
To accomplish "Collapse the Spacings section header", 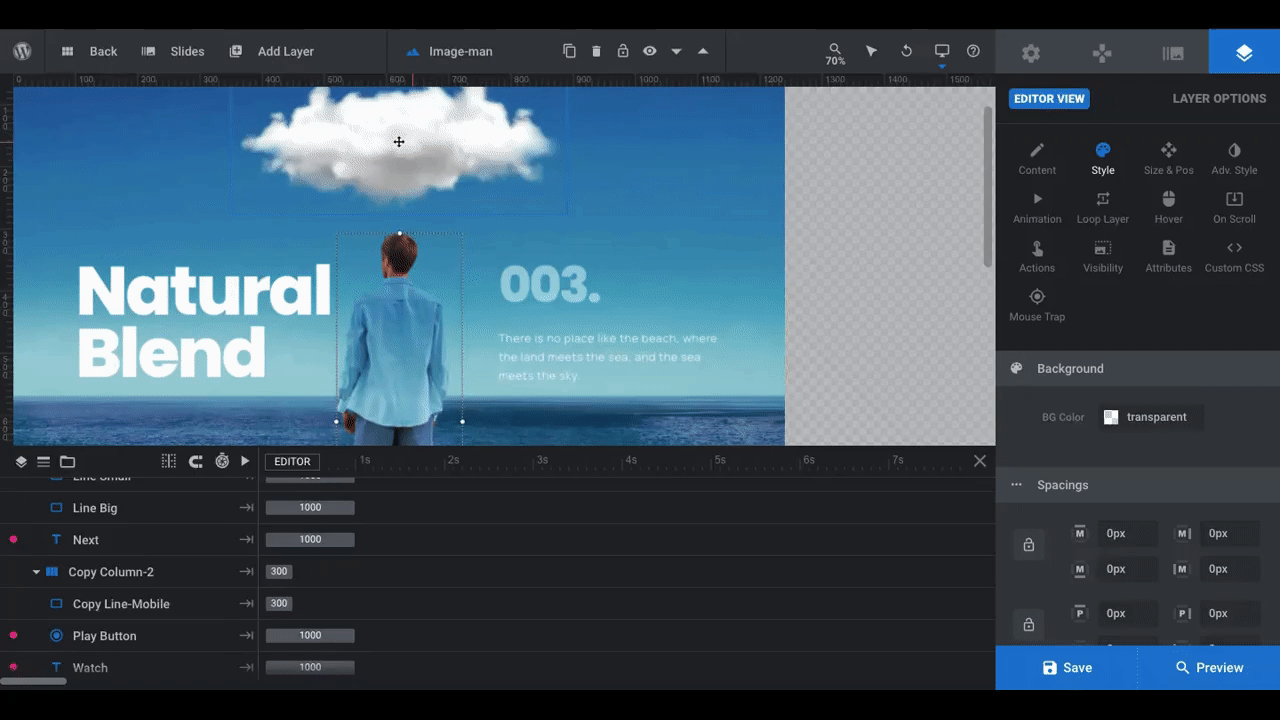I will pos(1138,485).
